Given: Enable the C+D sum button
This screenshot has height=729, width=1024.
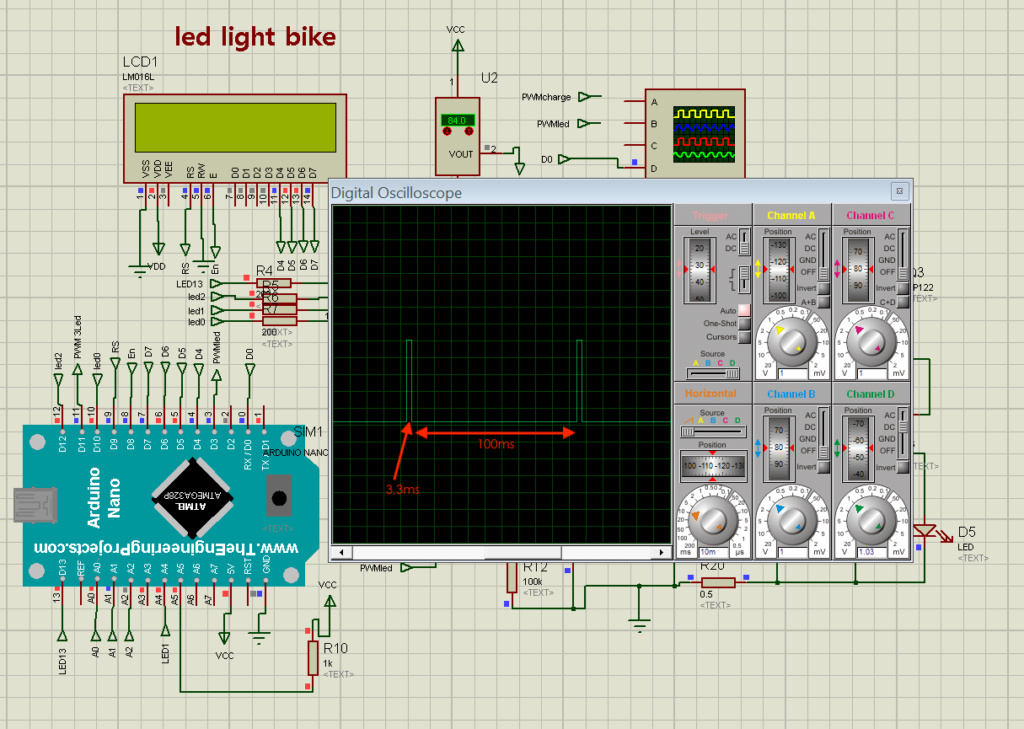Looking at the screenshot, I should [903, 302].
